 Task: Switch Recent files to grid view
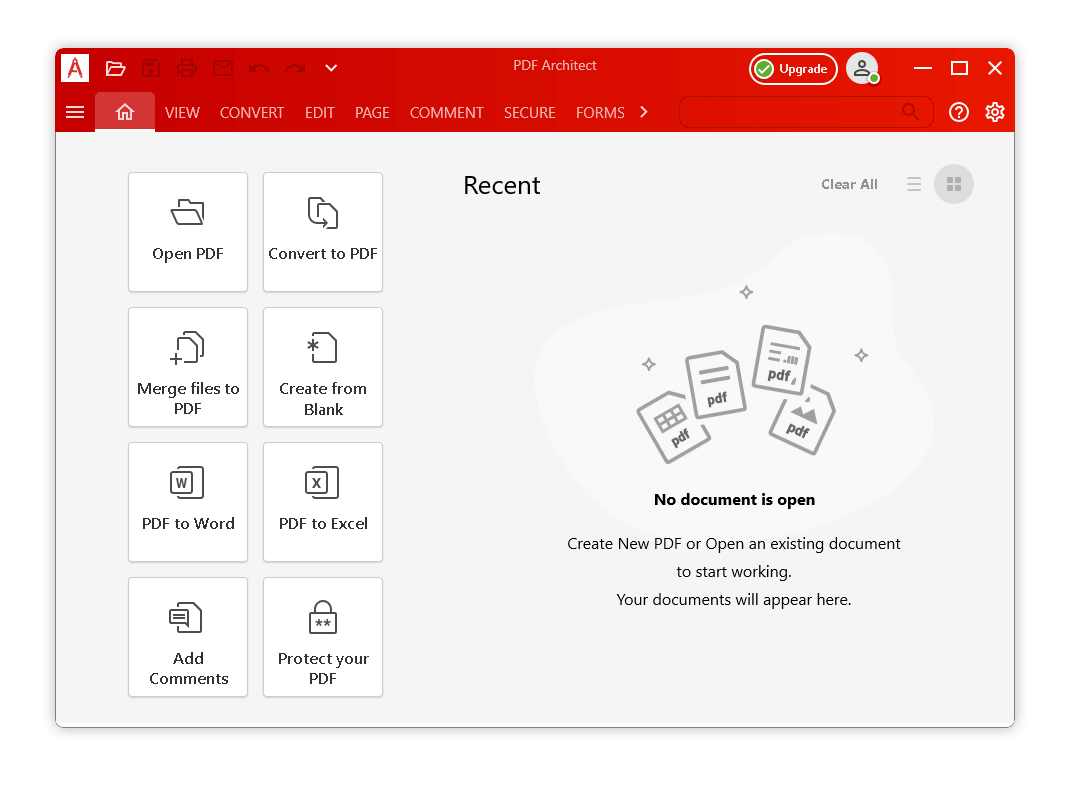pyautogui.click(x=953, y=184)
